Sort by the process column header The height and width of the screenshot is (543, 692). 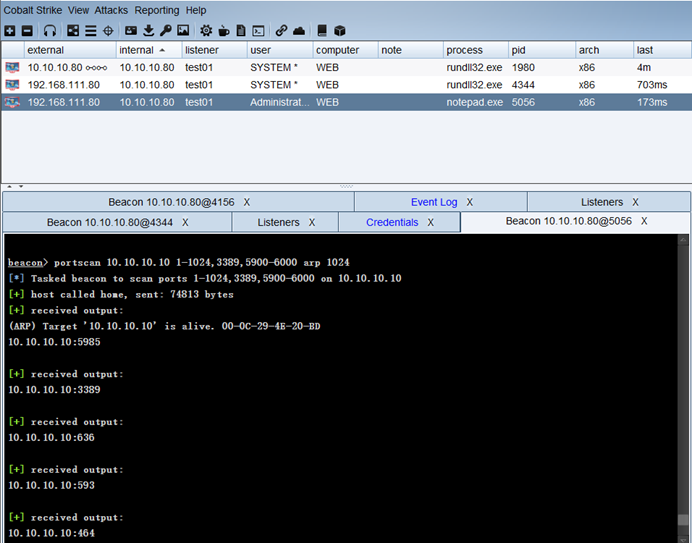(476, 50)
